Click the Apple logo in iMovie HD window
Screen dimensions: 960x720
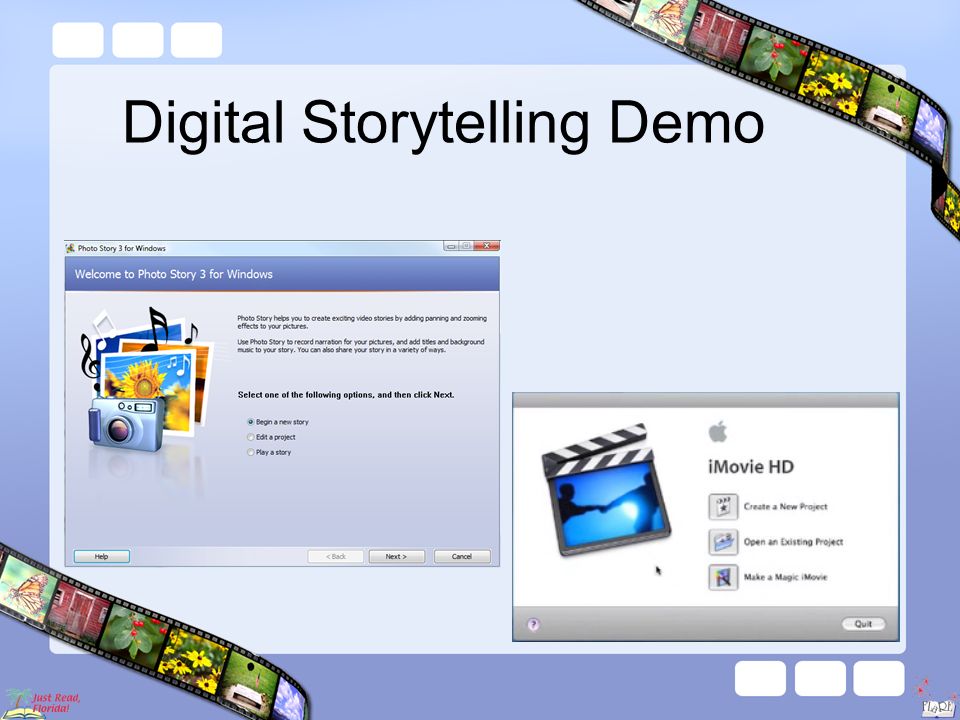click(718, 432)
